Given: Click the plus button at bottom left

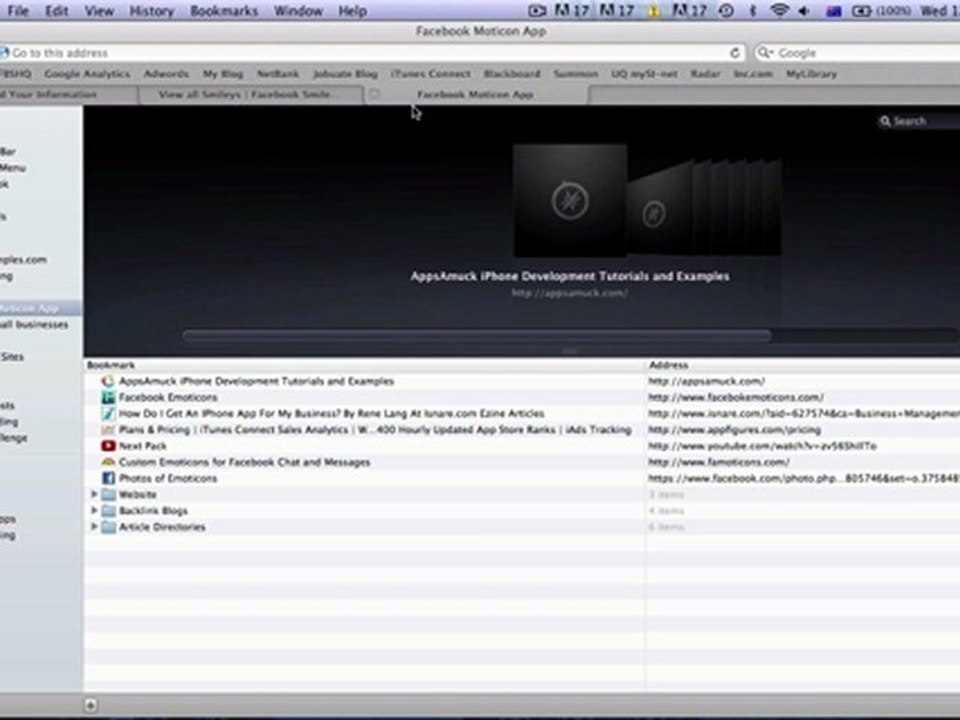Looking at the screenshot, I should pos(90,705).
